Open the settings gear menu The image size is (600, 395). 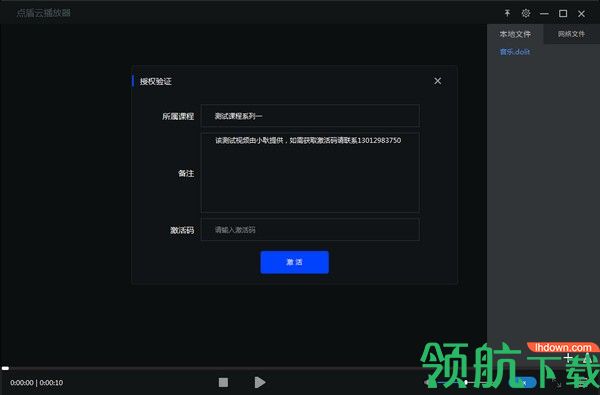[x=526, y=13]
